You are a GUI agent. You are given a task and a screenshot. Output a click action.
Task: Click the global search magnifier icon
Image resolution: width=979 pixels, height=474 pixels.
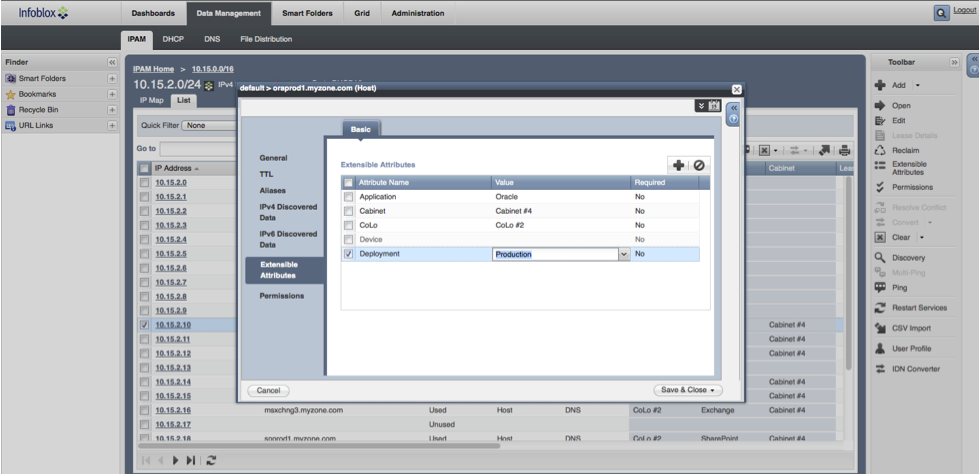(942, 13)
